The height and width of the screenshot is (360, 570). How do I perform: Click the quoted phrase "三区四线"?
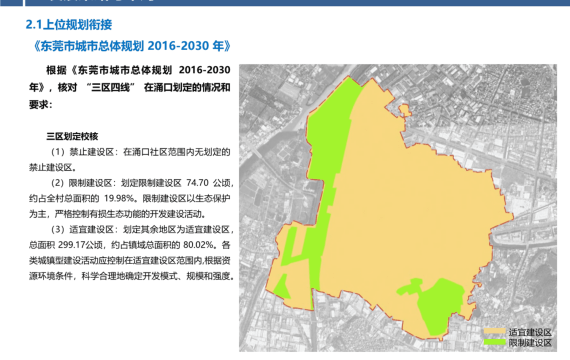point(111,88)
